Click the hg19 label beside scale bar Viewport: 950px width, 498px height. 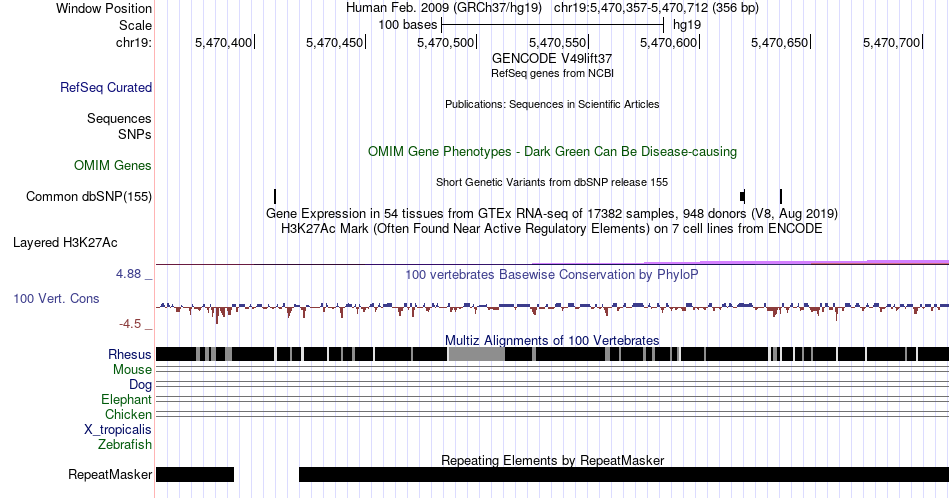point(687,25)
